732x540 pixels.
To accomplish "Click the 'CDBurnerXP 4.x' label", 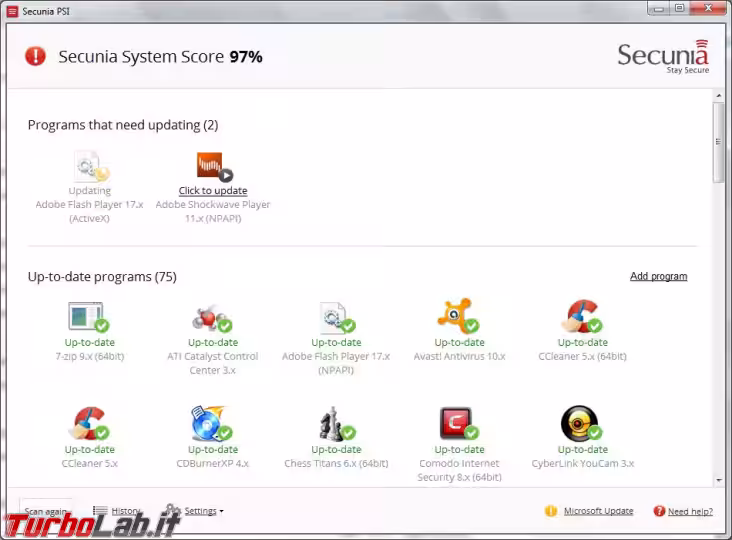I will pyautogui.click(x=212, y=463).
